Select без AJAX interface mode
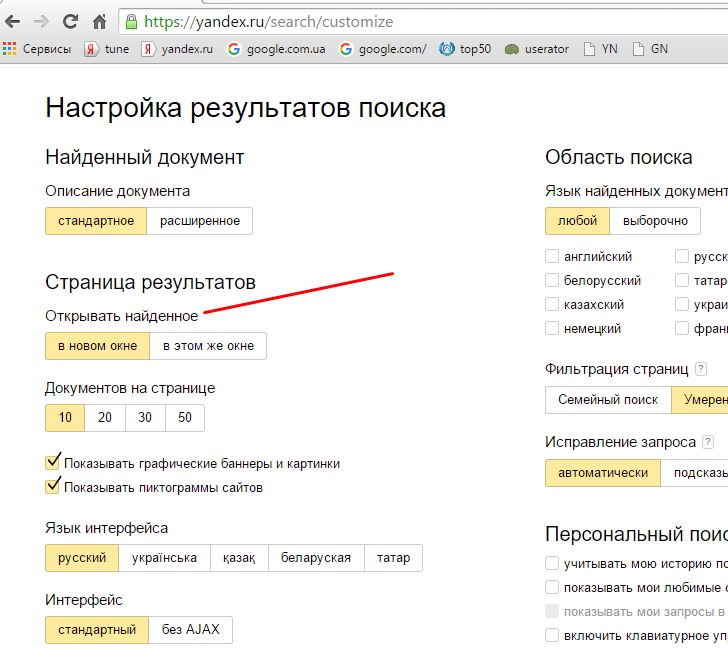This screenshot has width=728, height=649. (x=190, y=630)
